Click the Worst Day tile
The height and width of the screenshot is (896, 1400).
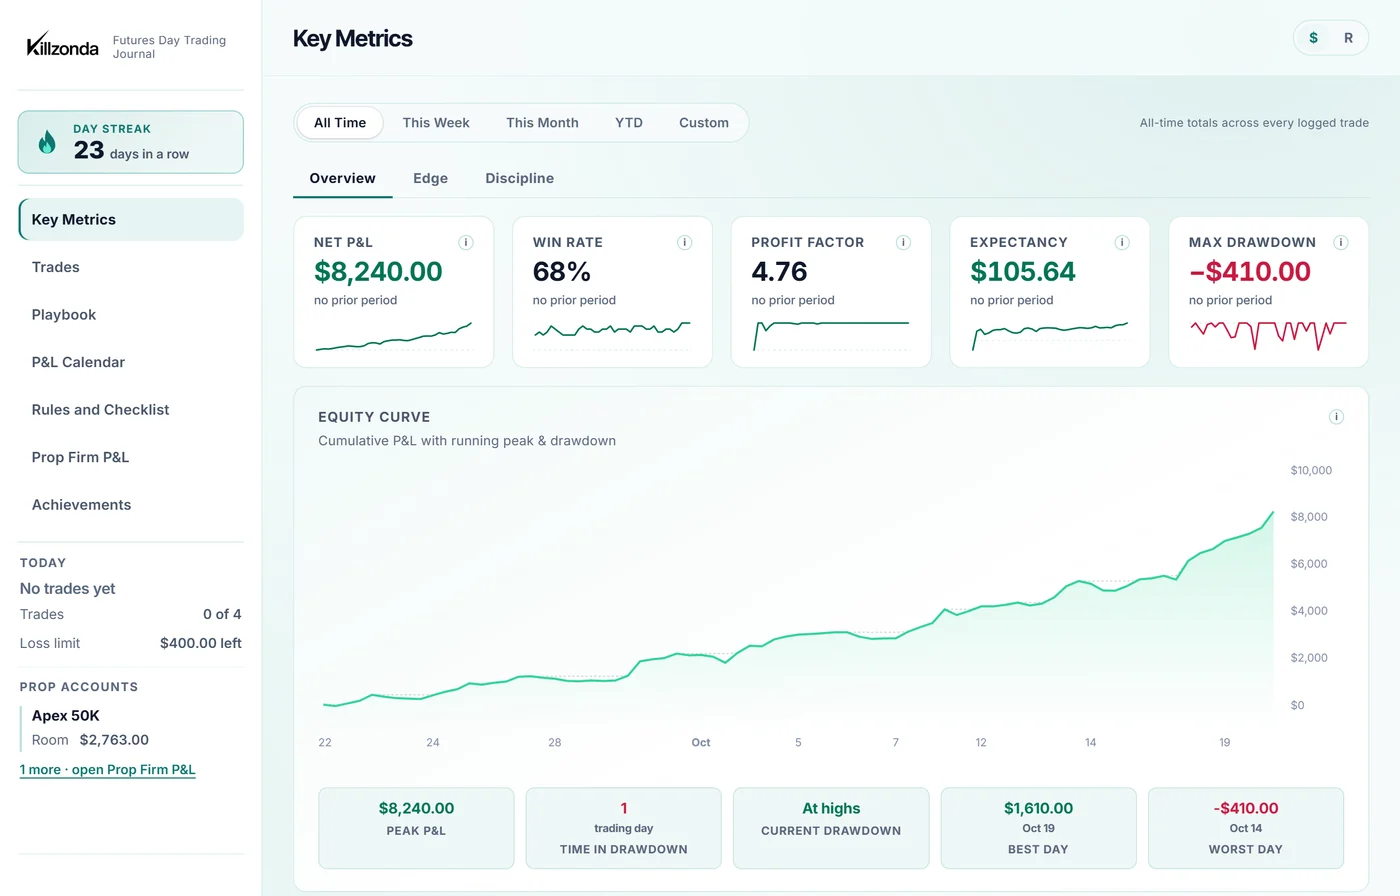coord(1246,828)
